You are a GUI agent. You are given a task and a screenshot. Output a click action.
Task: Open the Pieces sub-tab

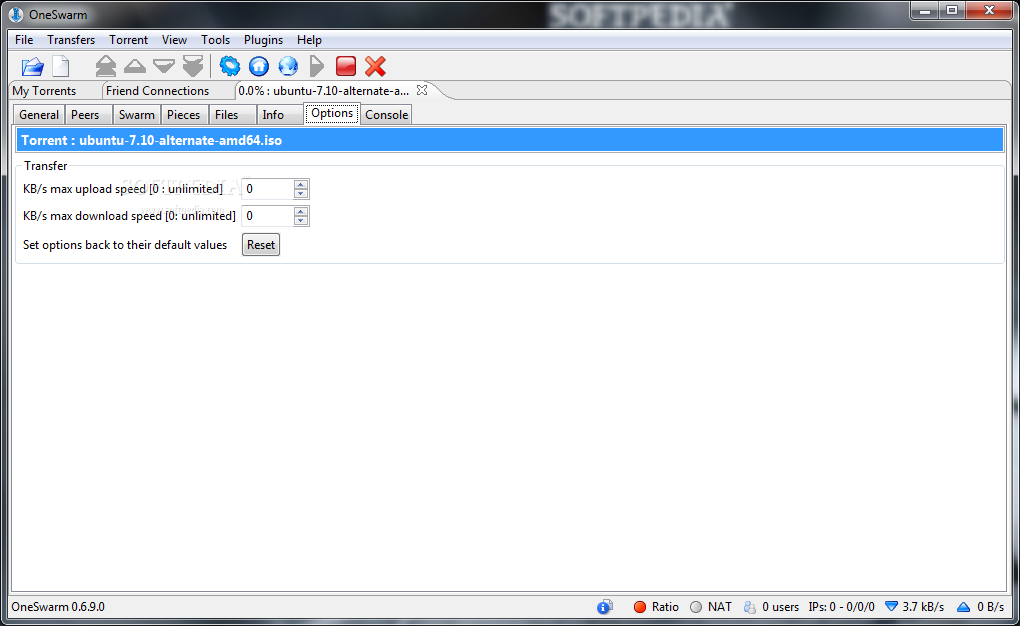[183, 115]
